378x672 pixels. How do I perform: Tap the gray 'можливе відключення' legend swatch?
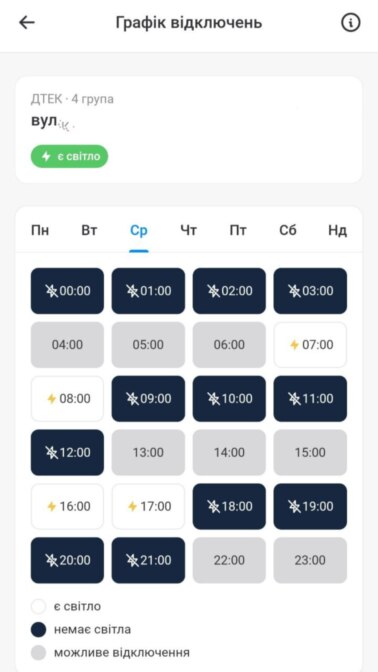pos(39,653)
